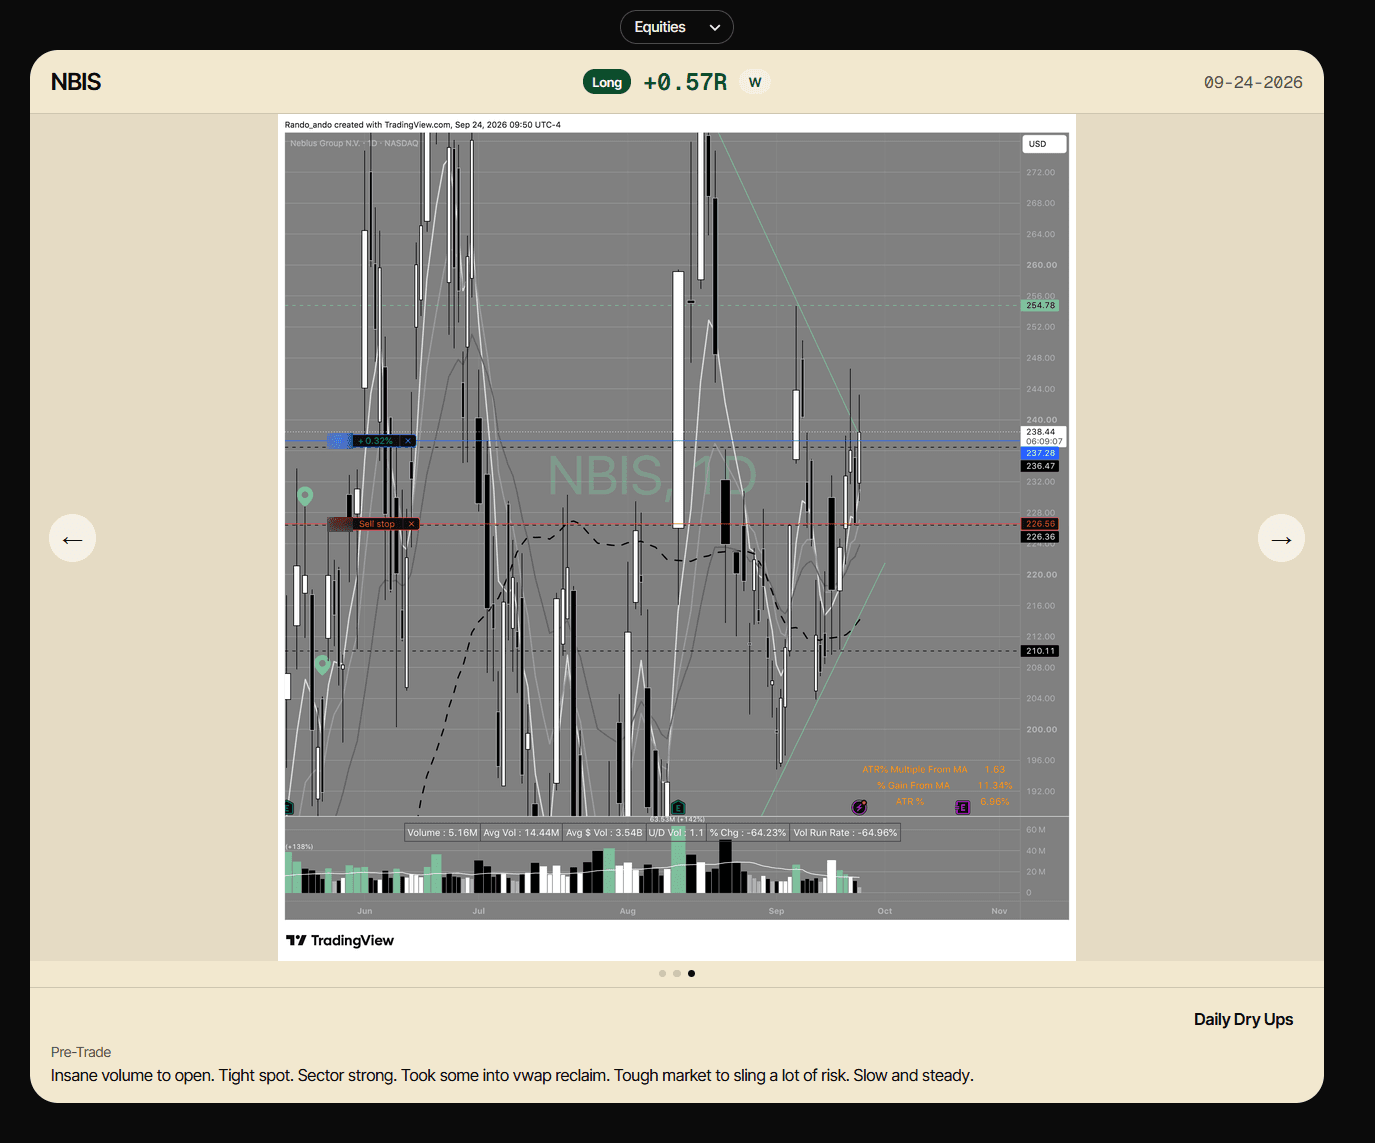Select the third, active carousel dot
1375x1143 pixels.
[691, 973]
